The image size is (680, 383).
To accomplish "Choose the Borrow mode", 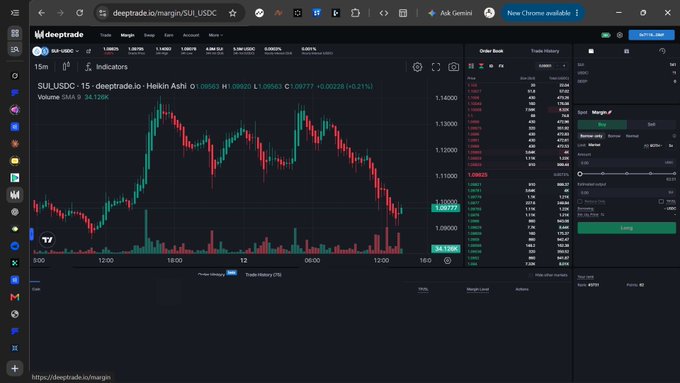I will [x=614, y=136].
